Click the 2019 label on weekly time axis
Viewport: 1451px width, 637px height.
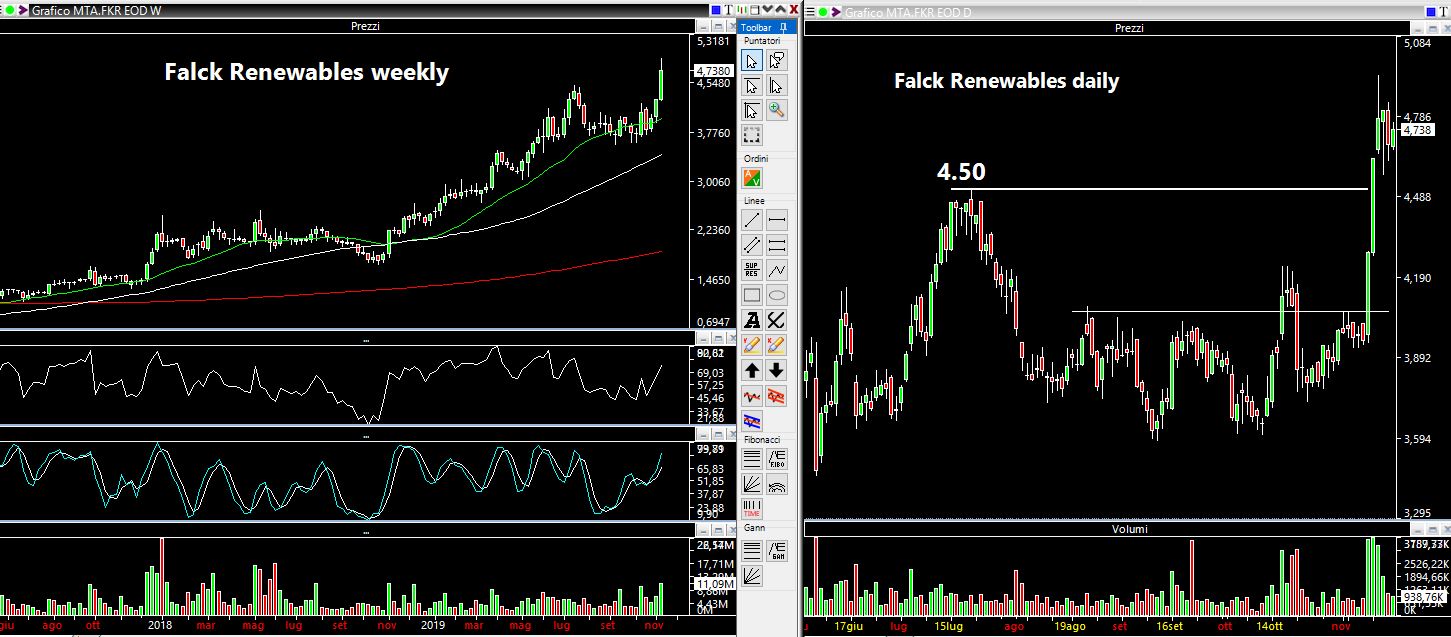pyautogui.click(x=432, y=625)
